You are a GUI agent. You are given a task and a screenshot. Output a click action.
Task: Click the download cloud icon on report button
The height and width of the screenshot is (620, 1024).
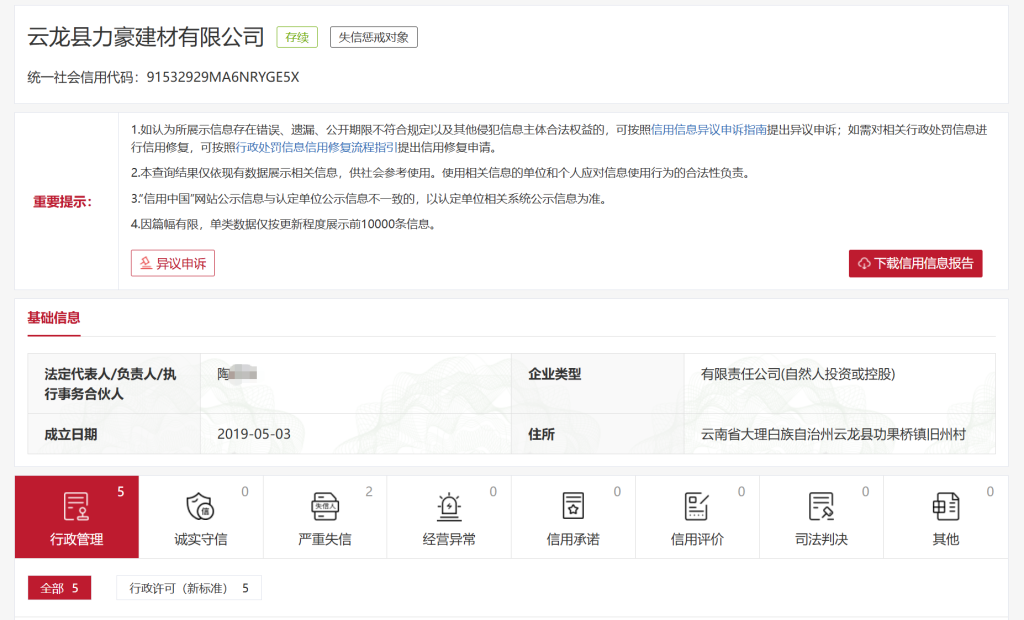coord(862,264)
